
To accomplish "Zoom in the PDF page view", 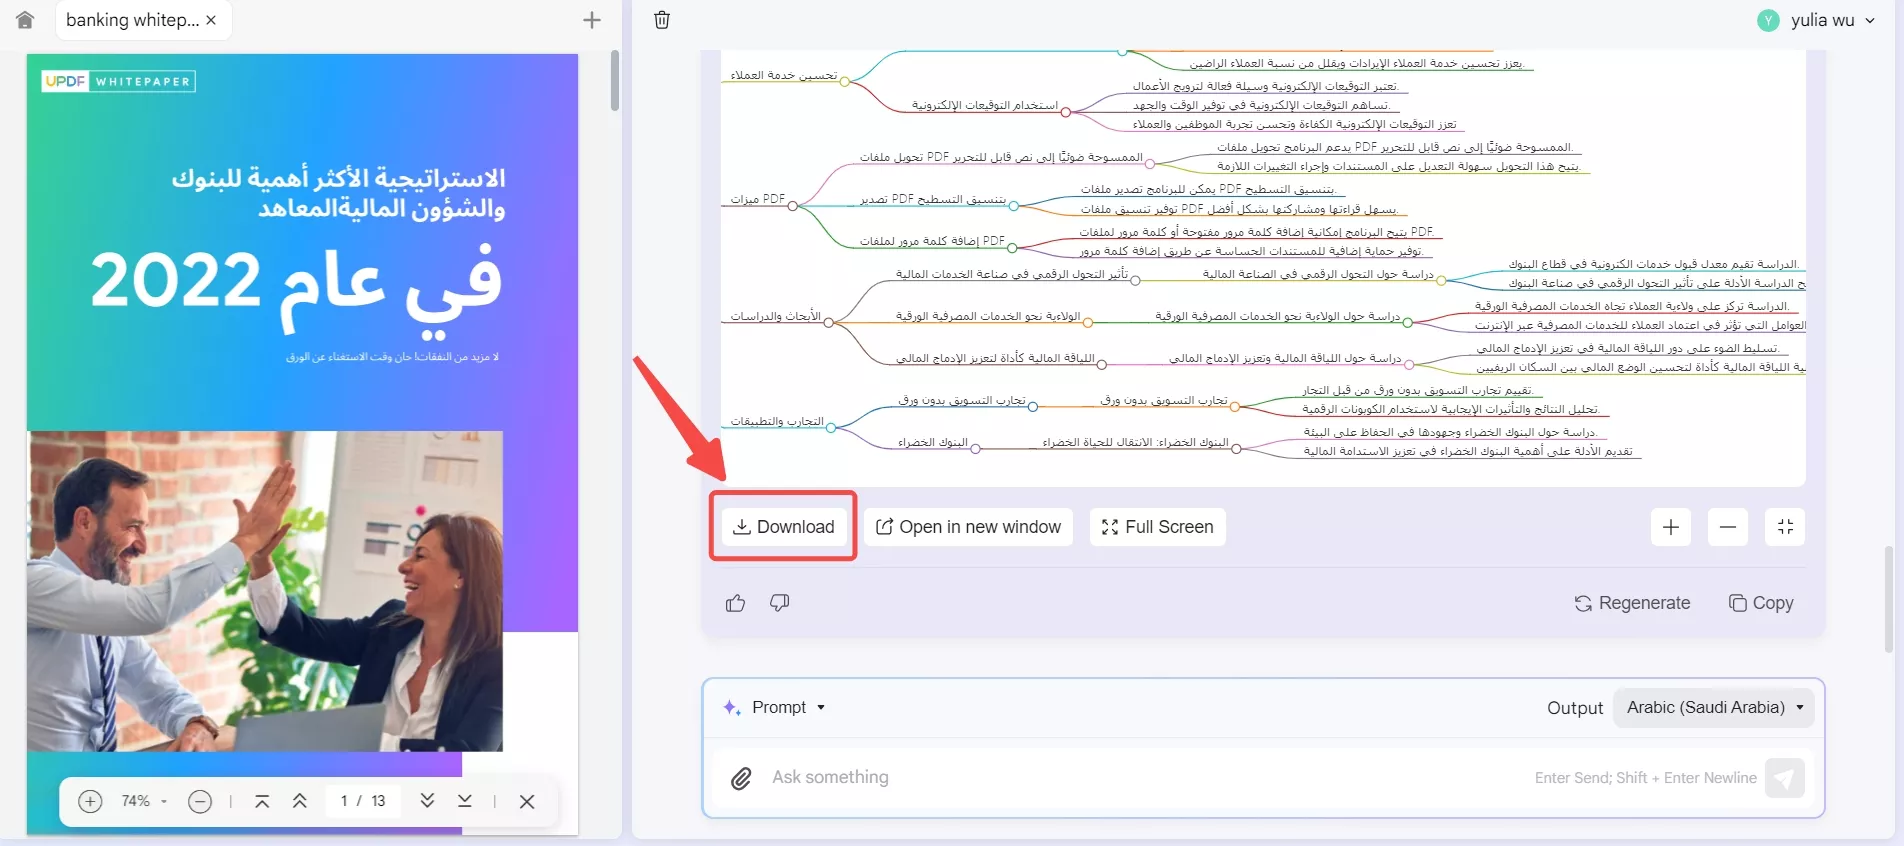I will tap(90, 801).
